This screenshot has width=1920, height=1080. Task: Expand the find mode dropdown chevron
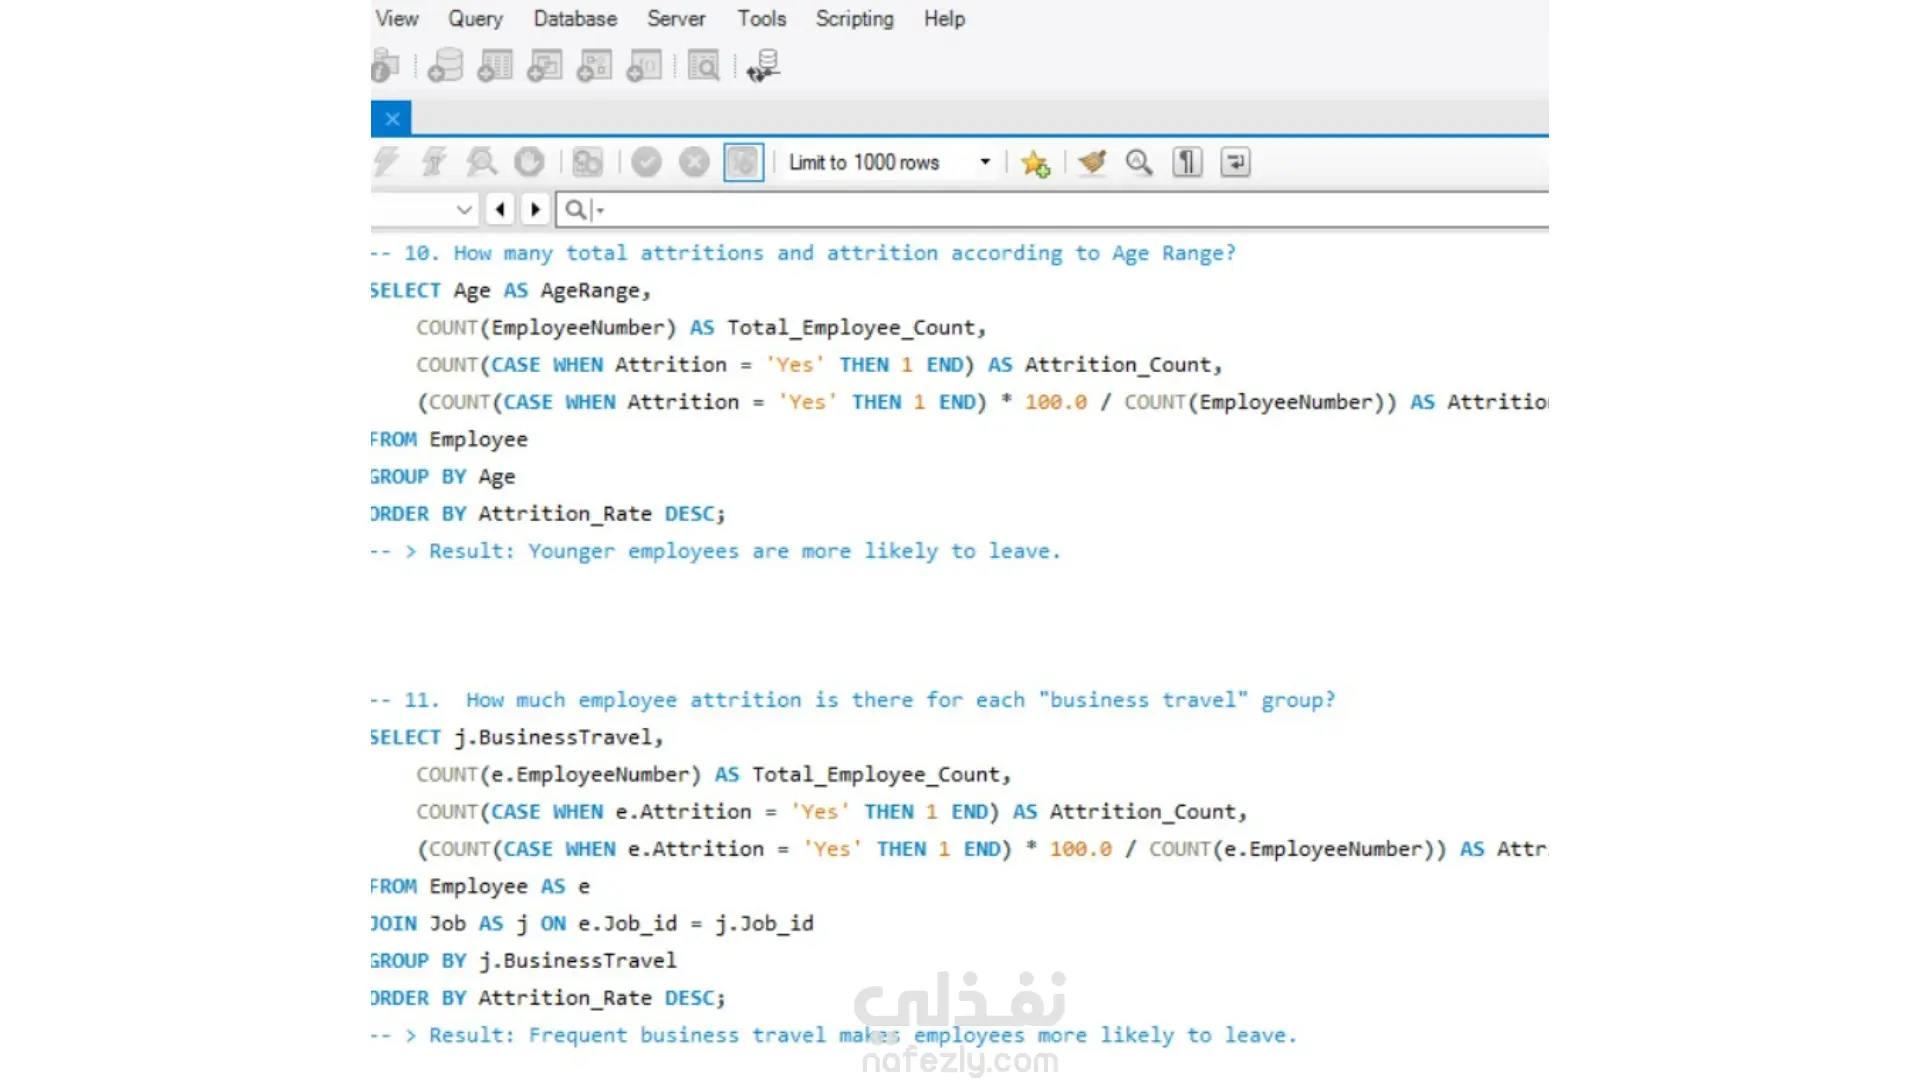click(464, 210)
